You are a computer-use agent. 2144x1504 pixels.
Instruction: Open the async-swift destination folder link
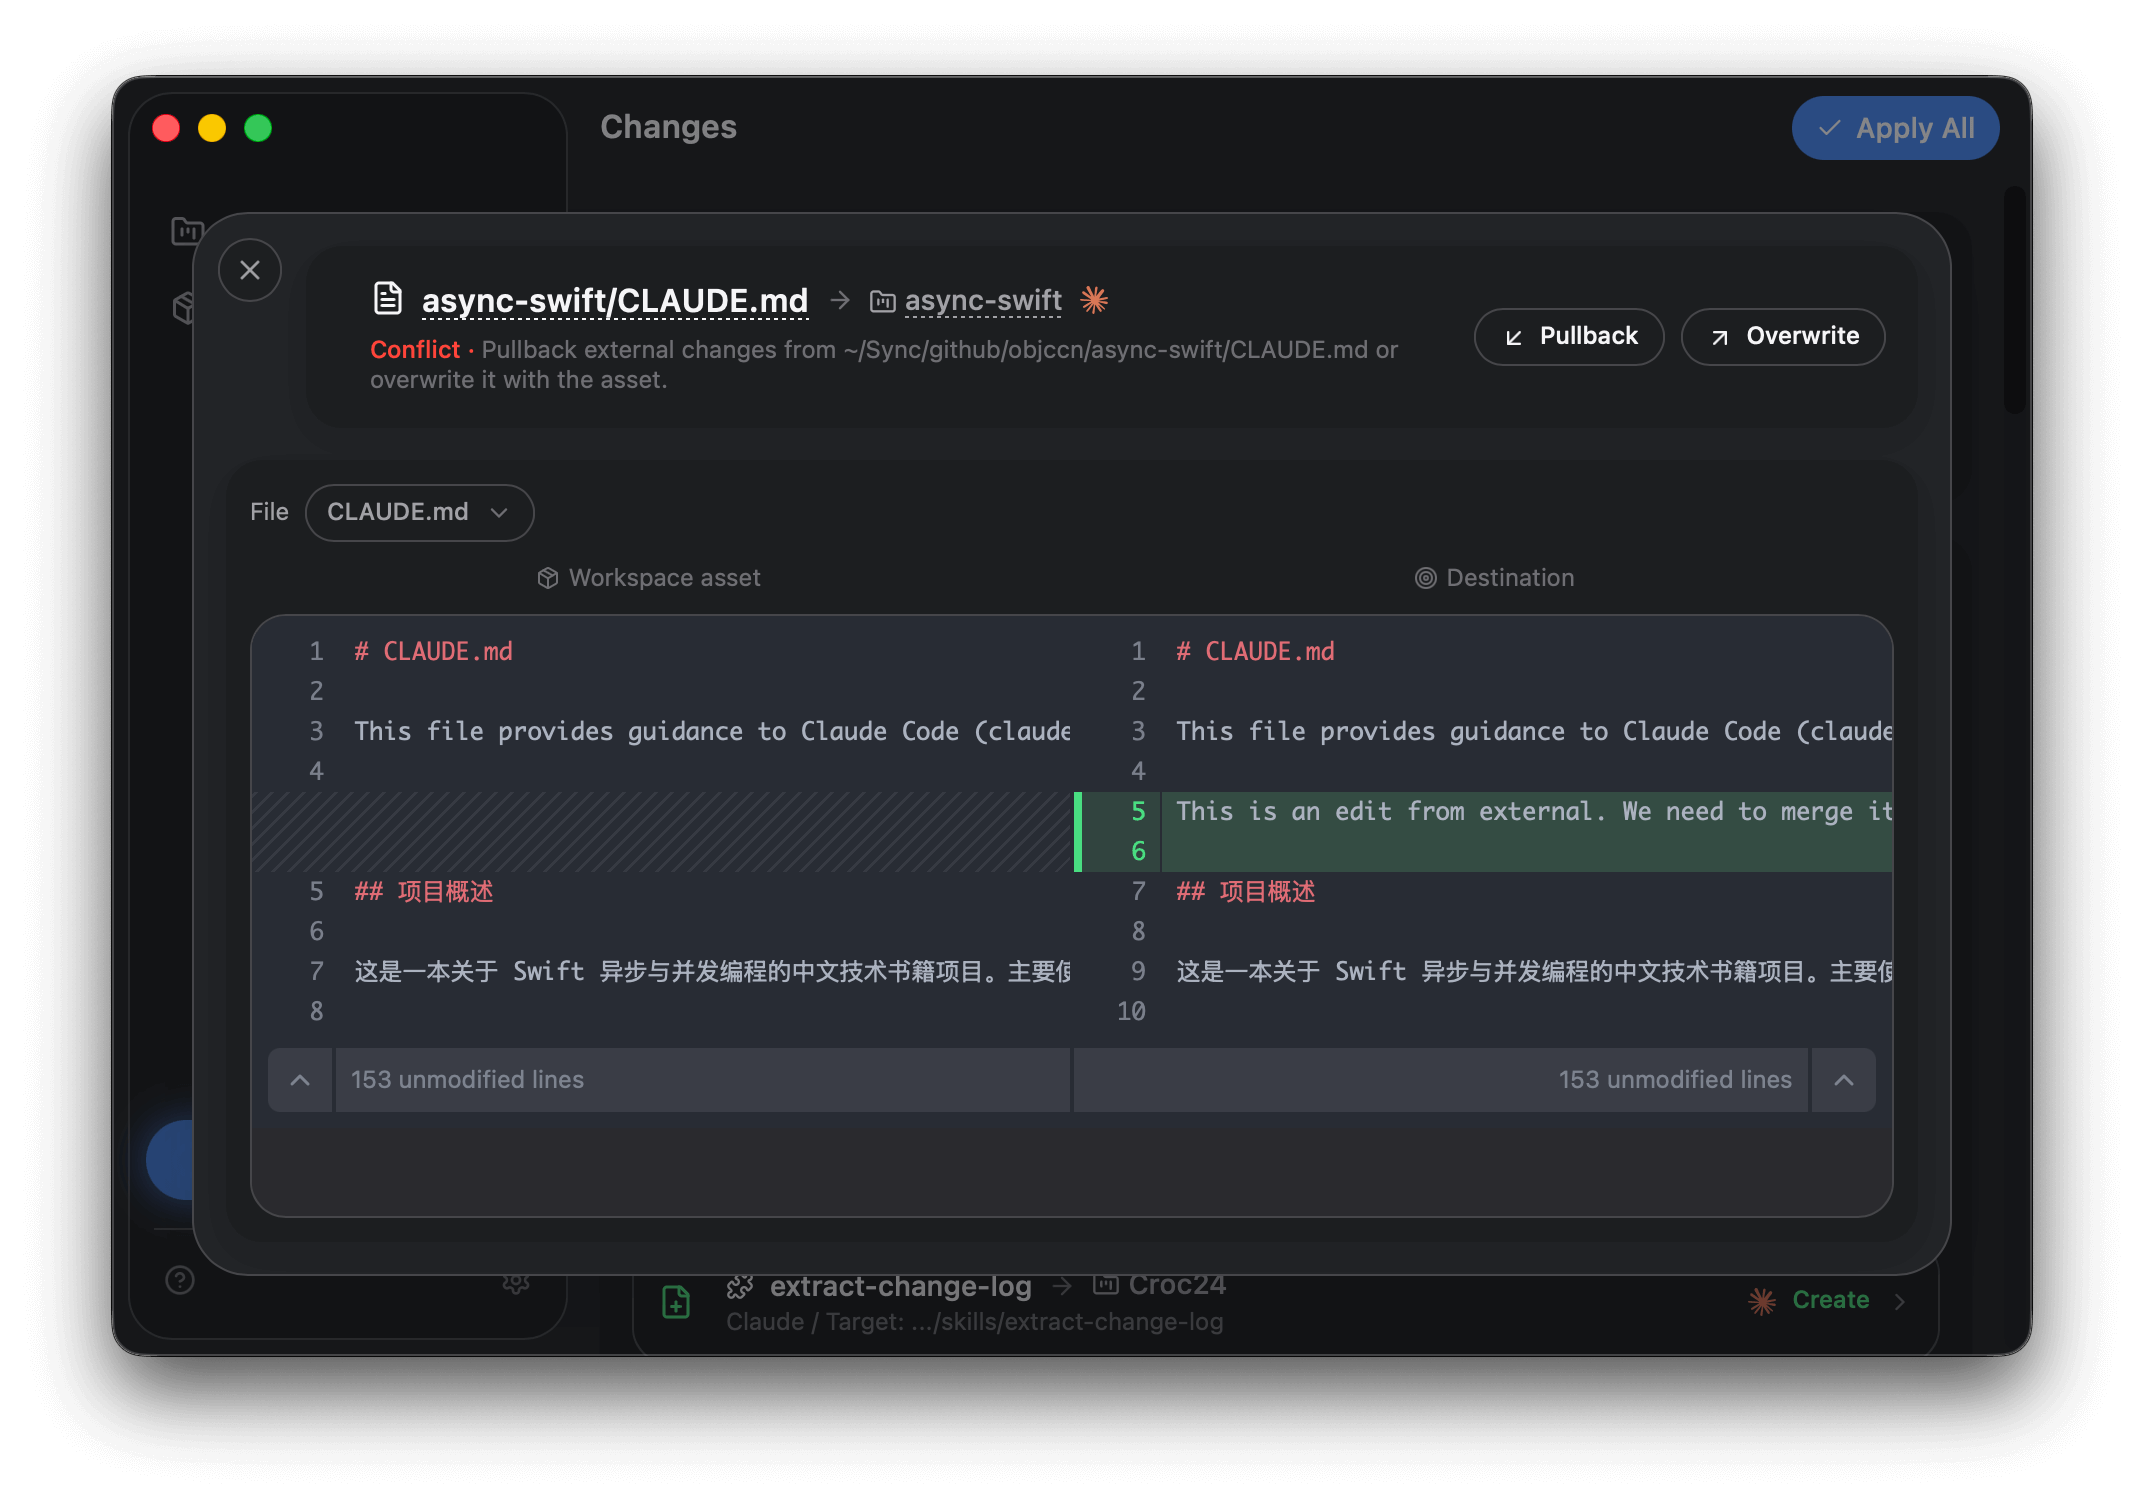[x=982, y=300]
